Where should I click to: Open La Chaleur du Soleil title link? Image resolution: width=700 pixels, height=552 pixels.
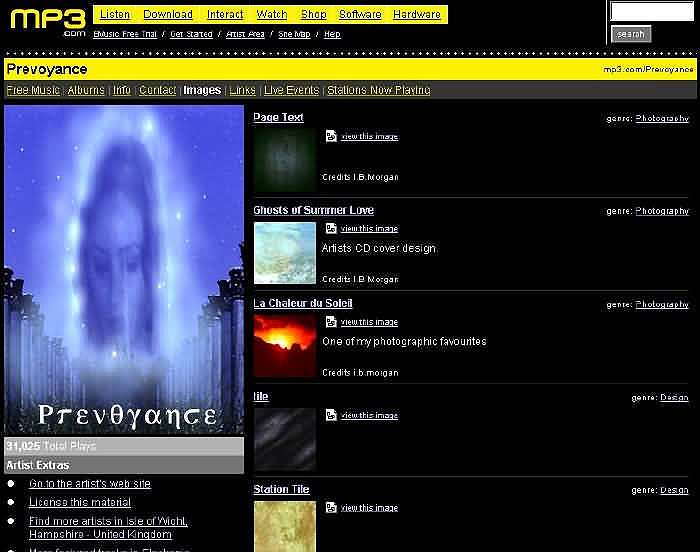click(x=303, y=303)
